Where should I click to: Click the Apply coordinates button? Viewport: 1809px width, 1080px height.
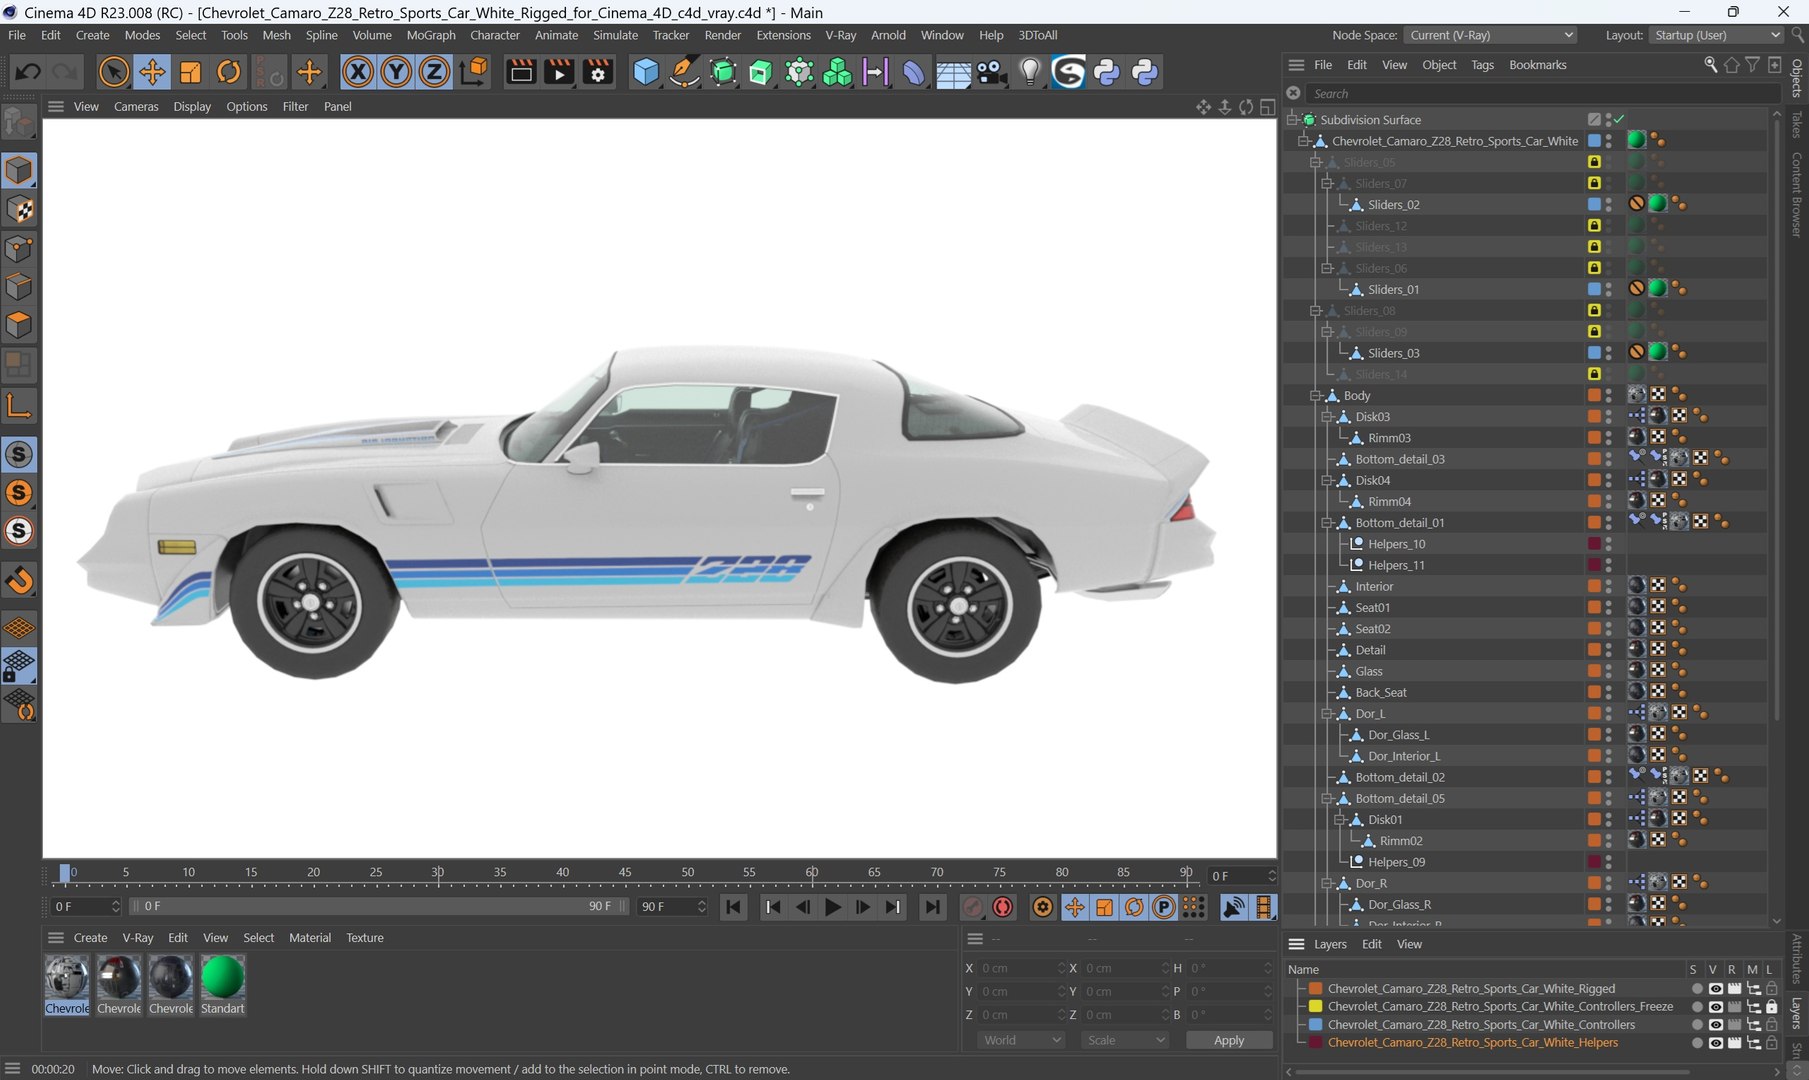pyautogui.click(x=1229, y=1040)
